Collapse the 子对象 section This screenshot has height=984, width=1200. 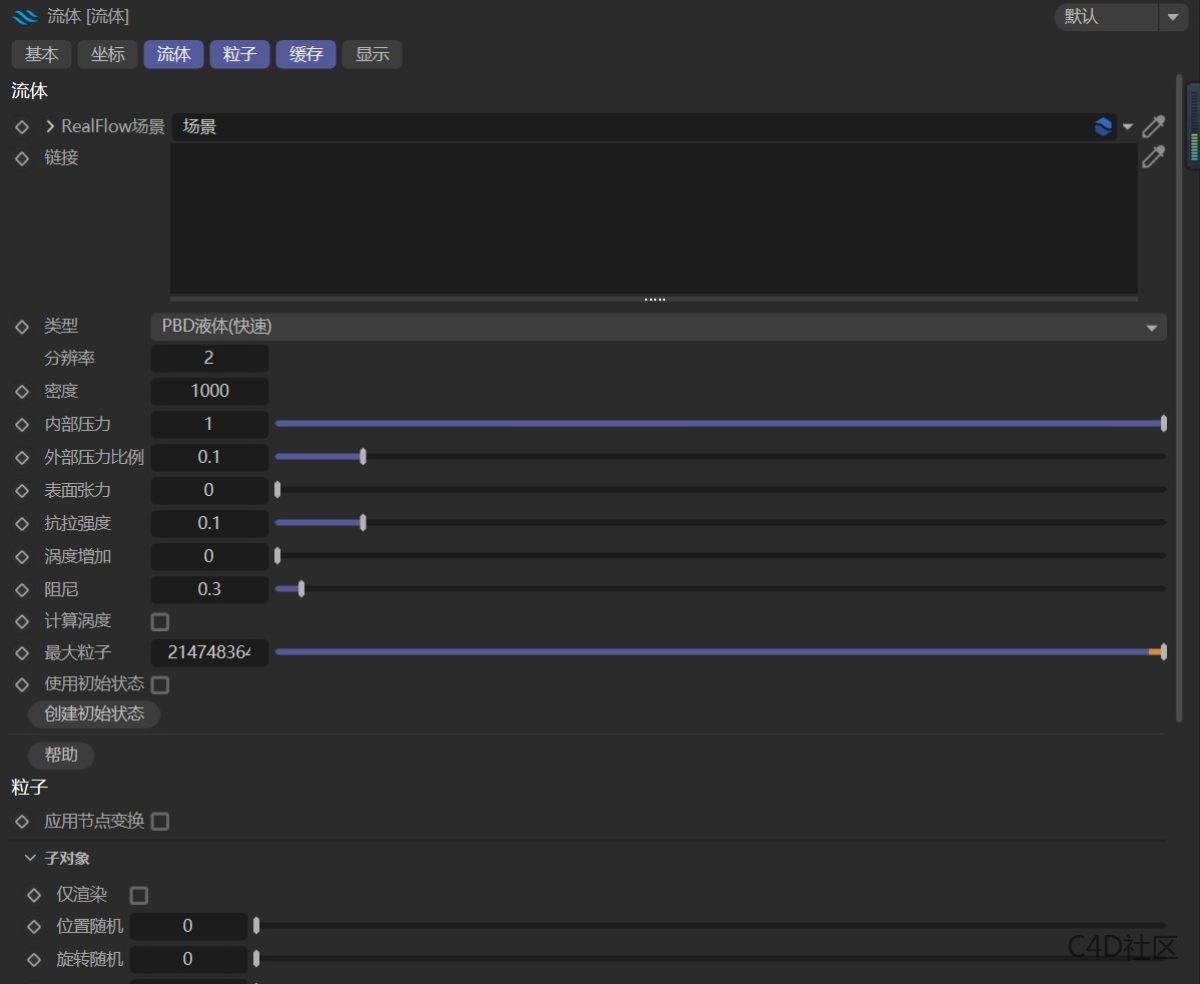click(x=30, y=857)
